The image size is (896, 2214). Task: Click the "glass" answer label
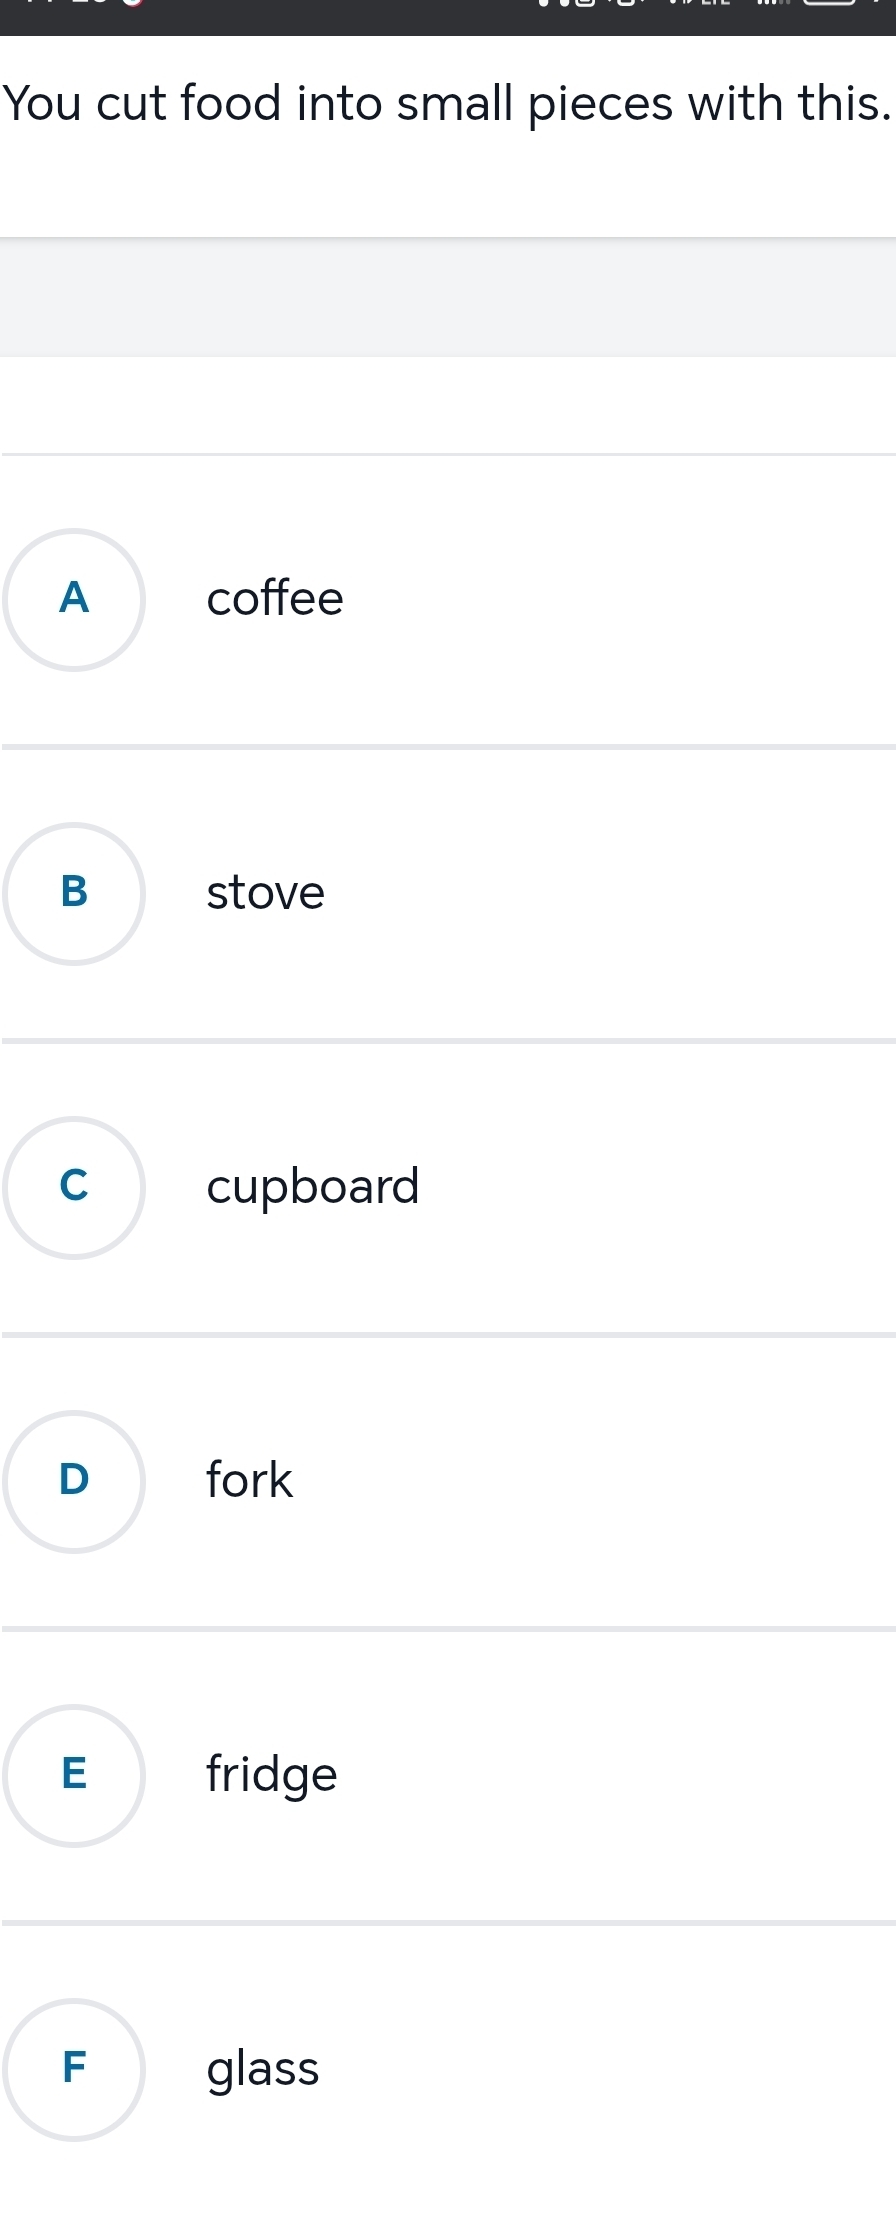pos(262,2069)
